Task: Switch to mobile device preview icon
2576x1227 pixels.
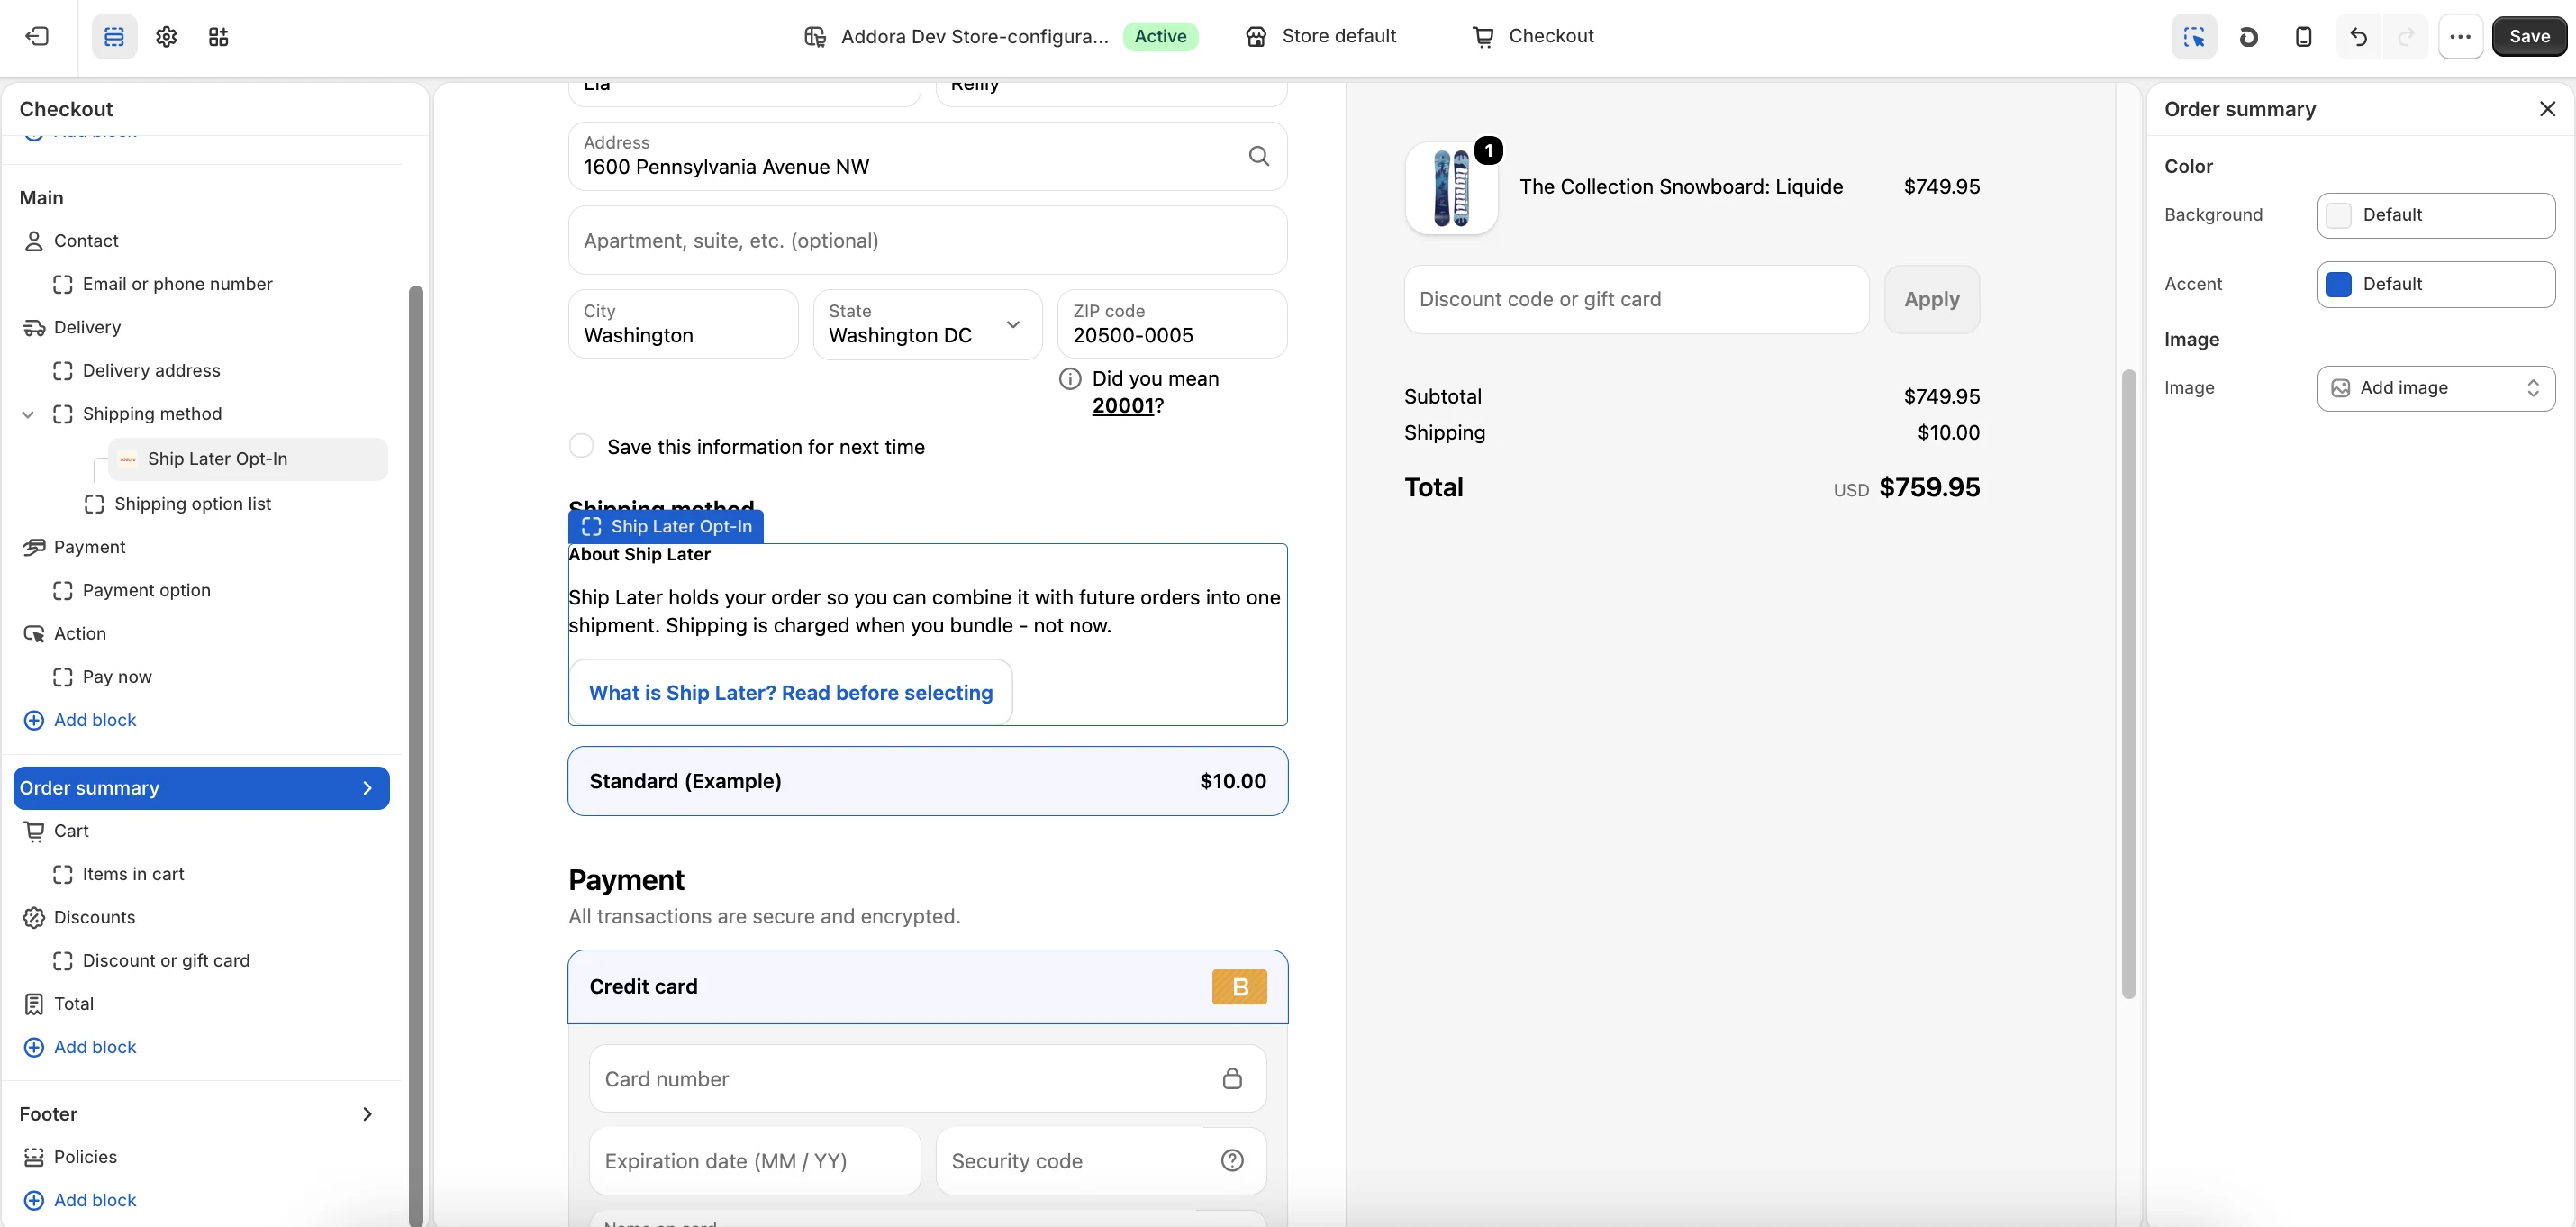Action: point(2303,37)
